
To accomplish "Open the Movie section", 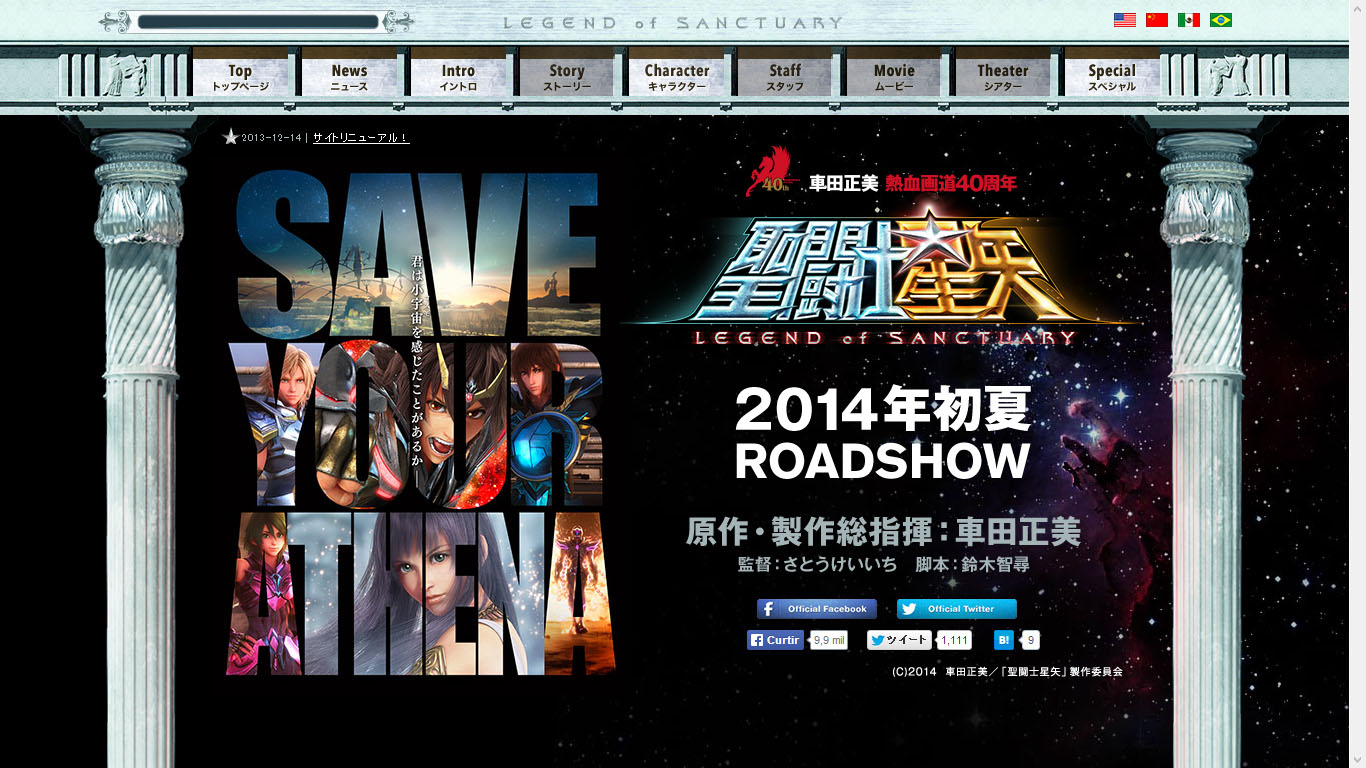I will 894,76.
